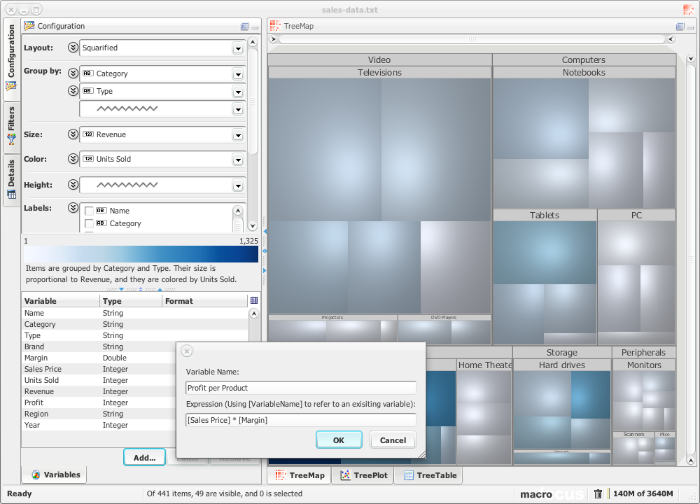The height and width of the screenshot is (504, 700).
Task: Click the Configuration panel maximize icon
Action: [x=244, y=26]
